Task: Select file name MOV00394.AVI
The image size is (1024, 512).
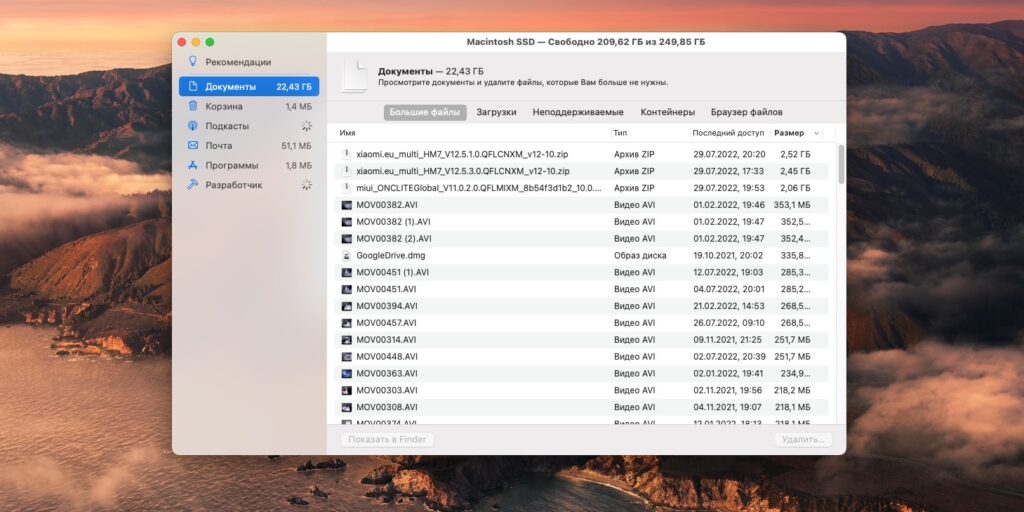Action: pyautogui.click(x=387, y=306)
